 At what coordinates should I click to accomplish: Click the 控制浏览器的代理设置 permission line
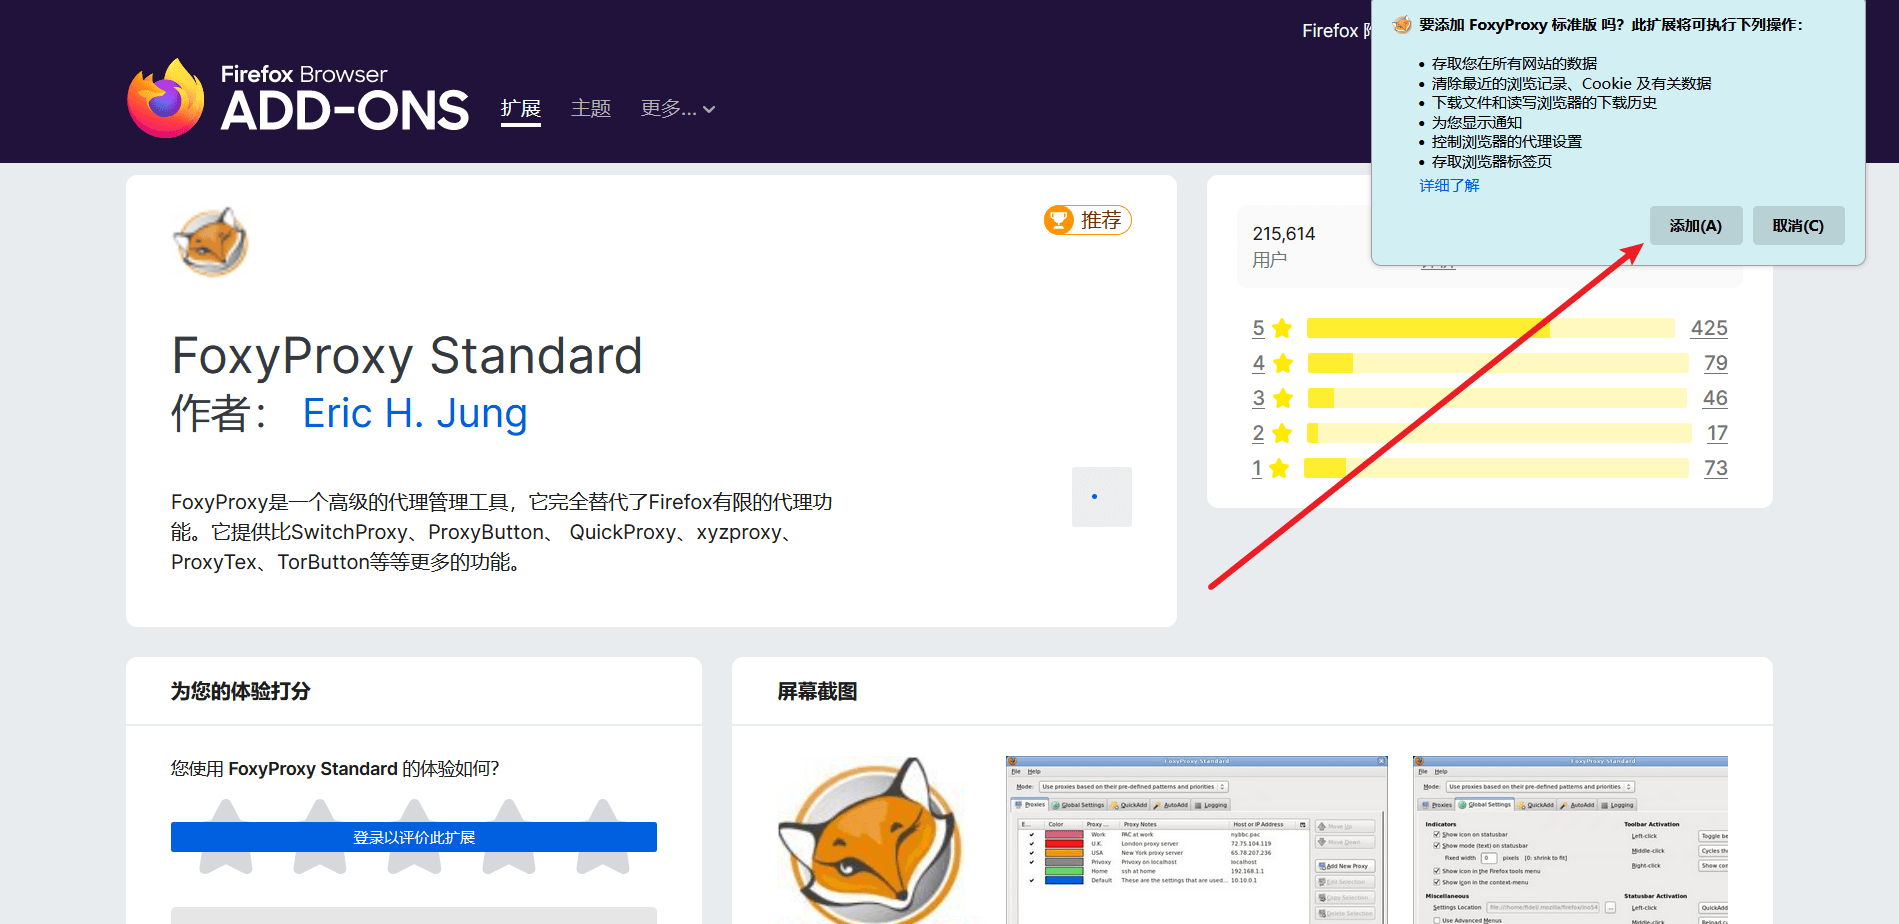coord(1507,141)
